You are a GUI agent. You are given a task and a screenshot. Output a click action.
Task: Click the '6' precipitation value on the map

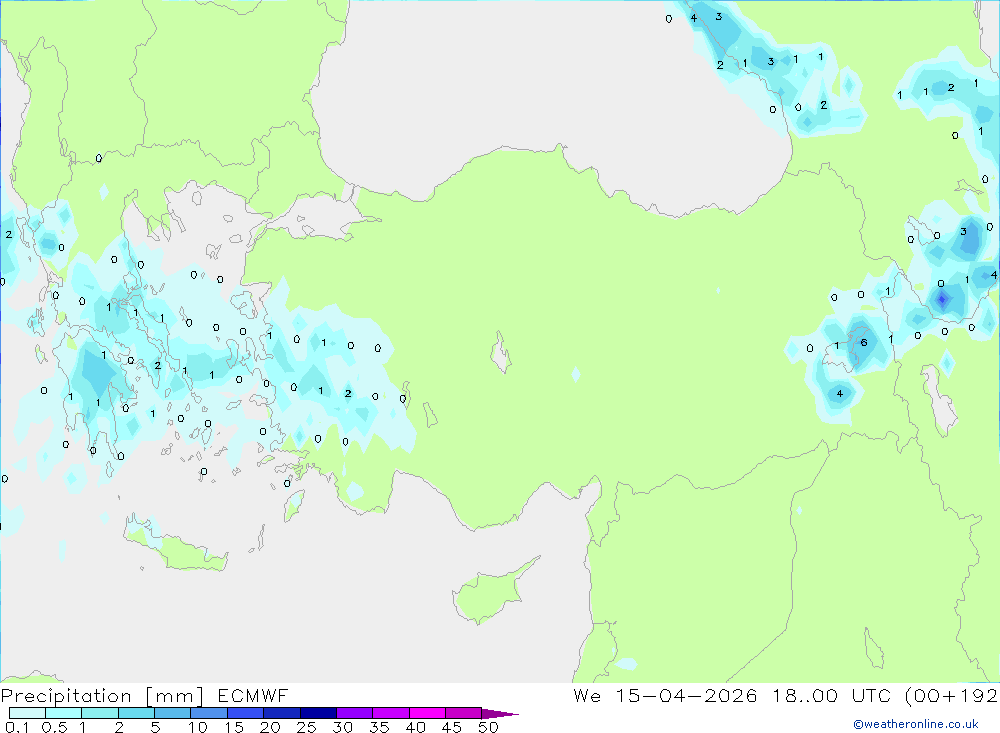(x=864, y=343)
